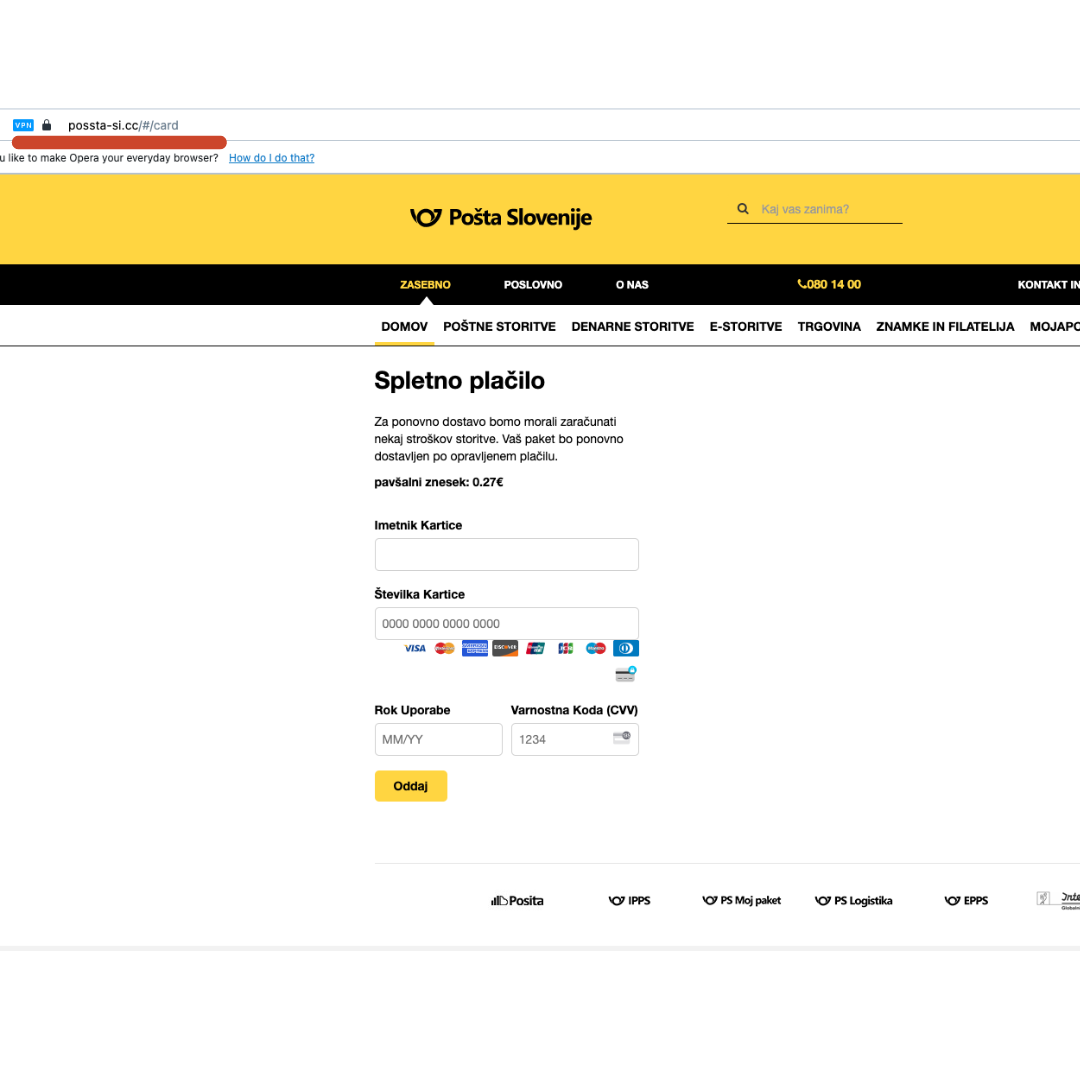This screenshot has height=1080, width=1080.
Task: Go to the DOMOV menu item
Action: tap(404, 326)
